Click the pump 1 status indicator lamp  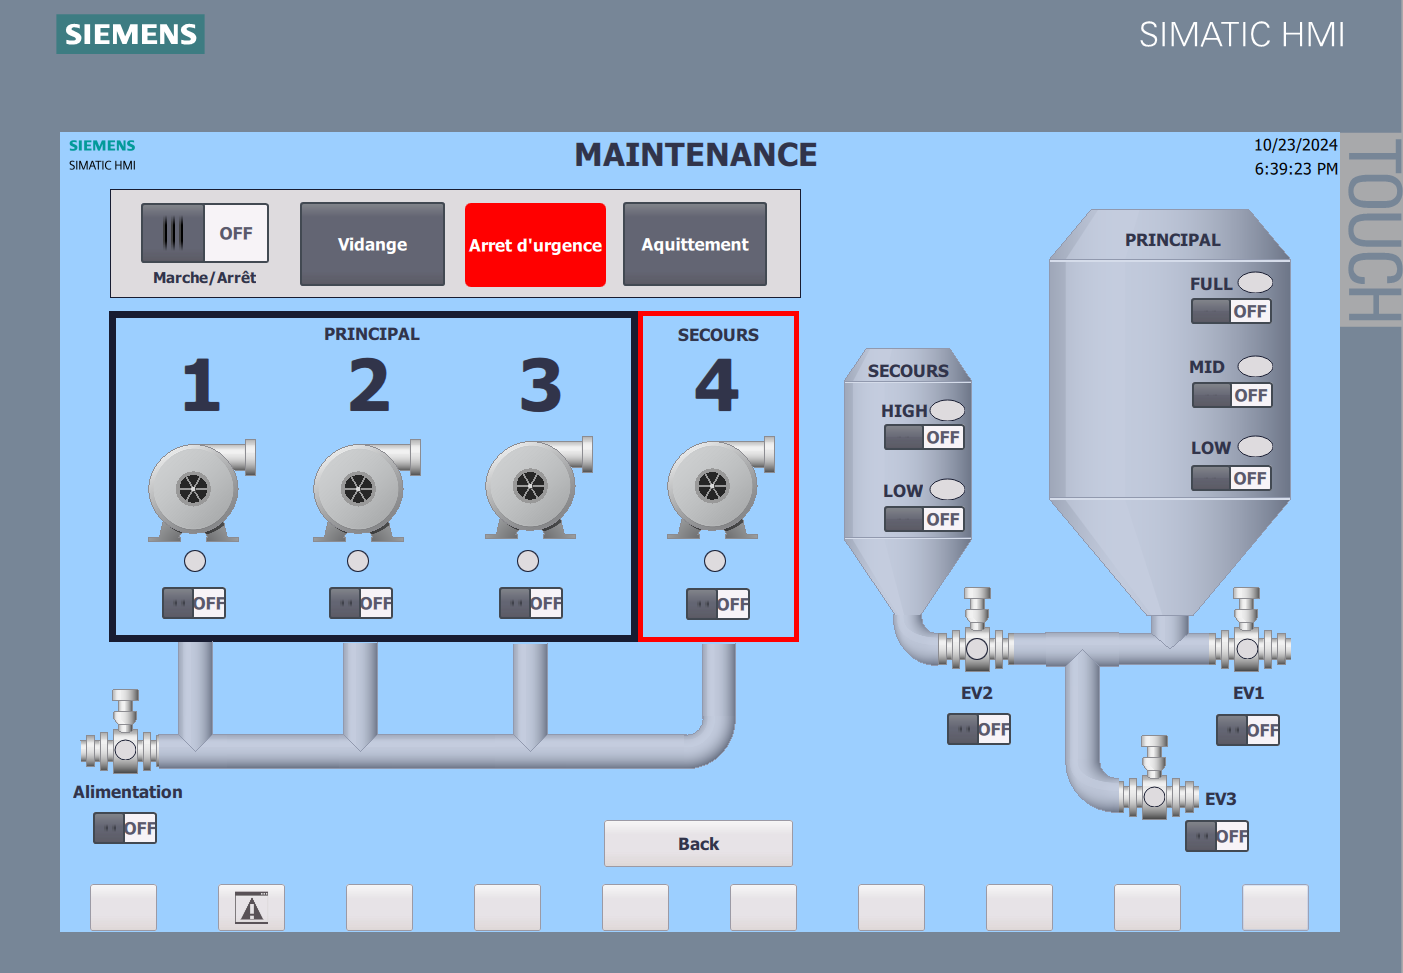(x=195, y=561)
